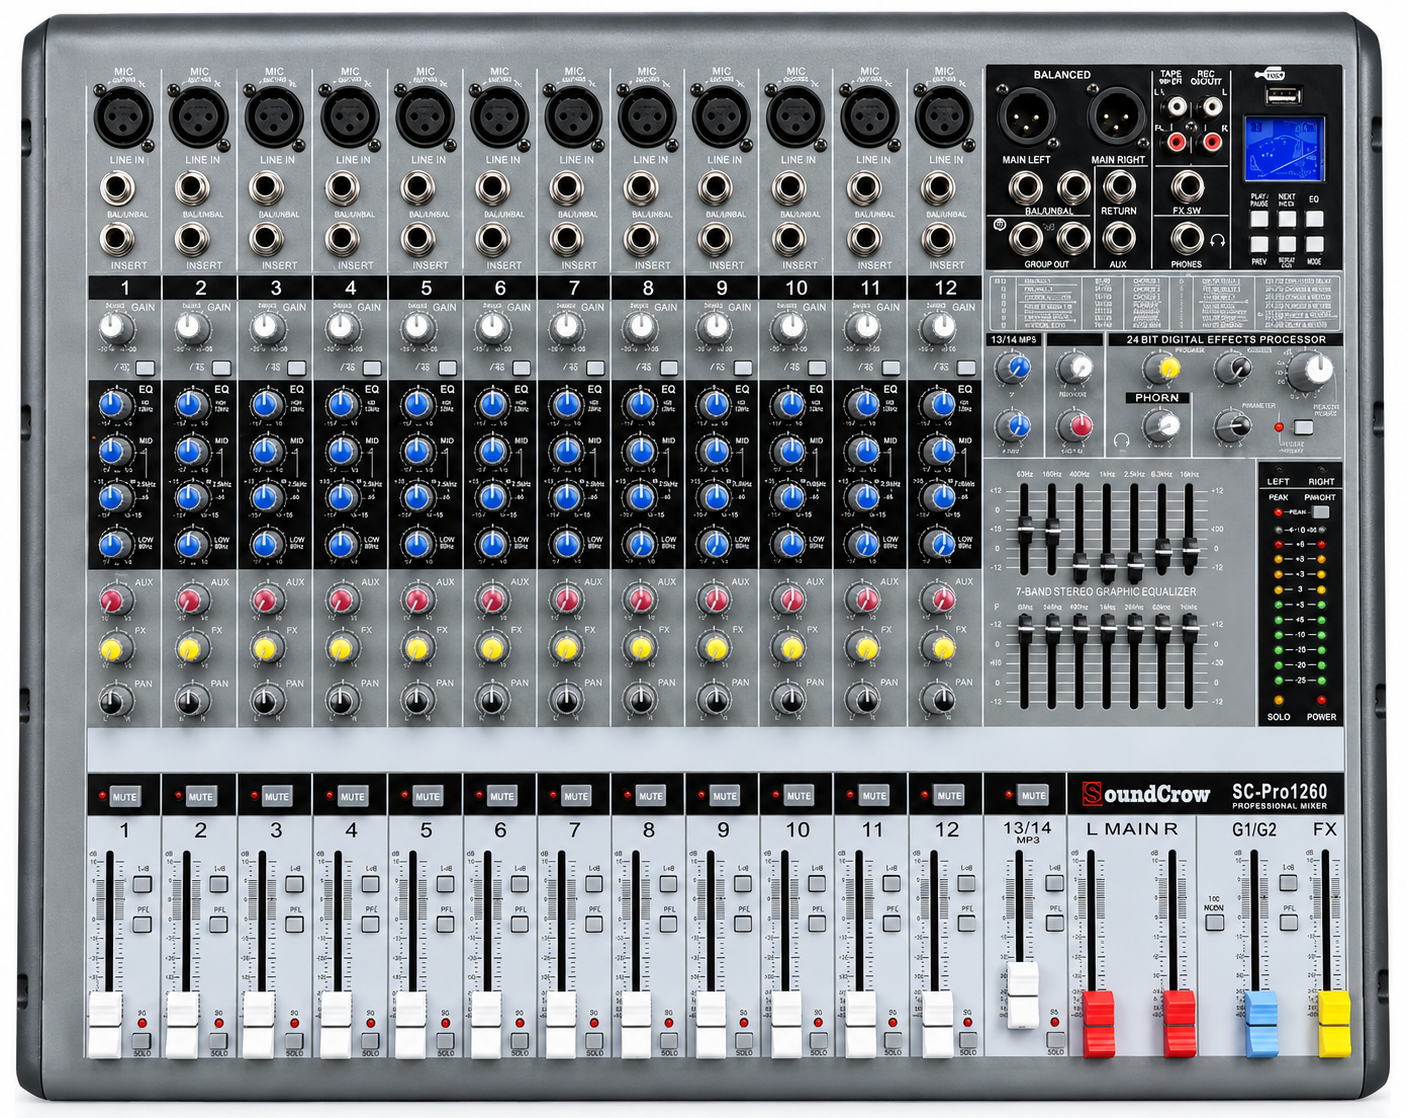Click channel 3 red AUX knob
Image resolution: width=1407 pixels, height=1118 pixels.
264,600
